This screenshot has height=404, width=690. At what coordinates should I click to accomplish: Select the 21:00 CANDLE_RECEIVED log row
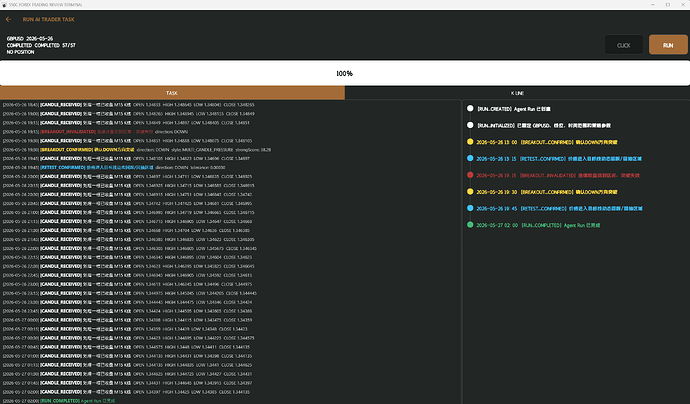tap(128, 213)
